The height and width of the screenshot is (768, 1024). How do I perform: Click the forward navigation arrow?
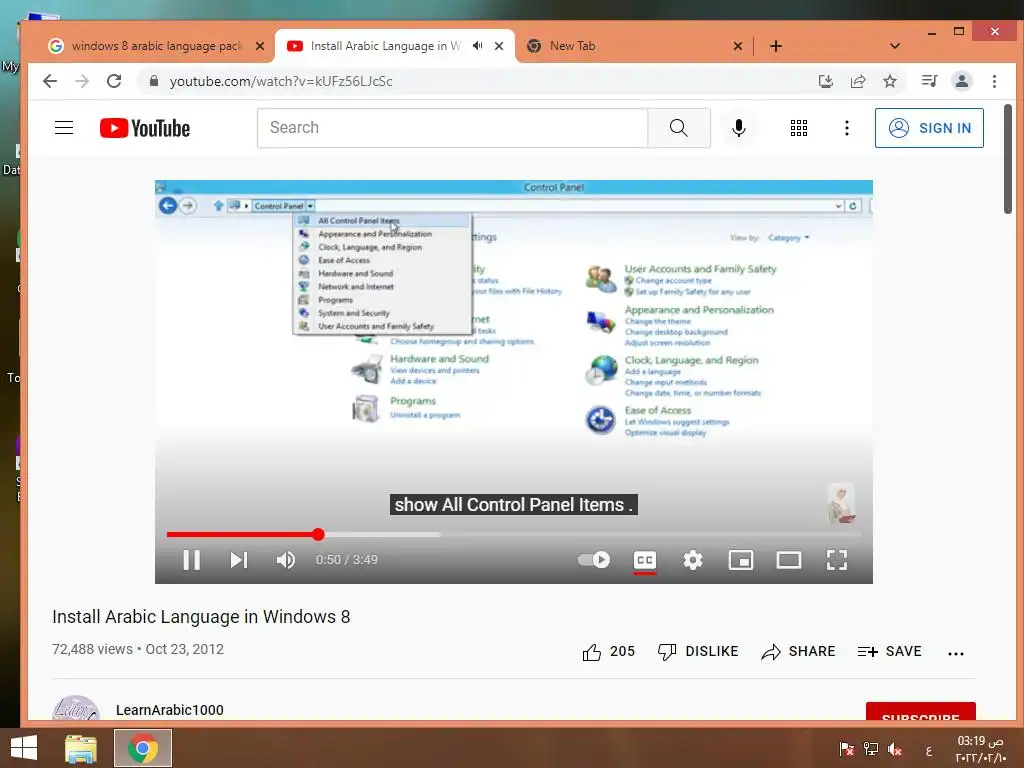pyautogui.click(x=82, y=81)
